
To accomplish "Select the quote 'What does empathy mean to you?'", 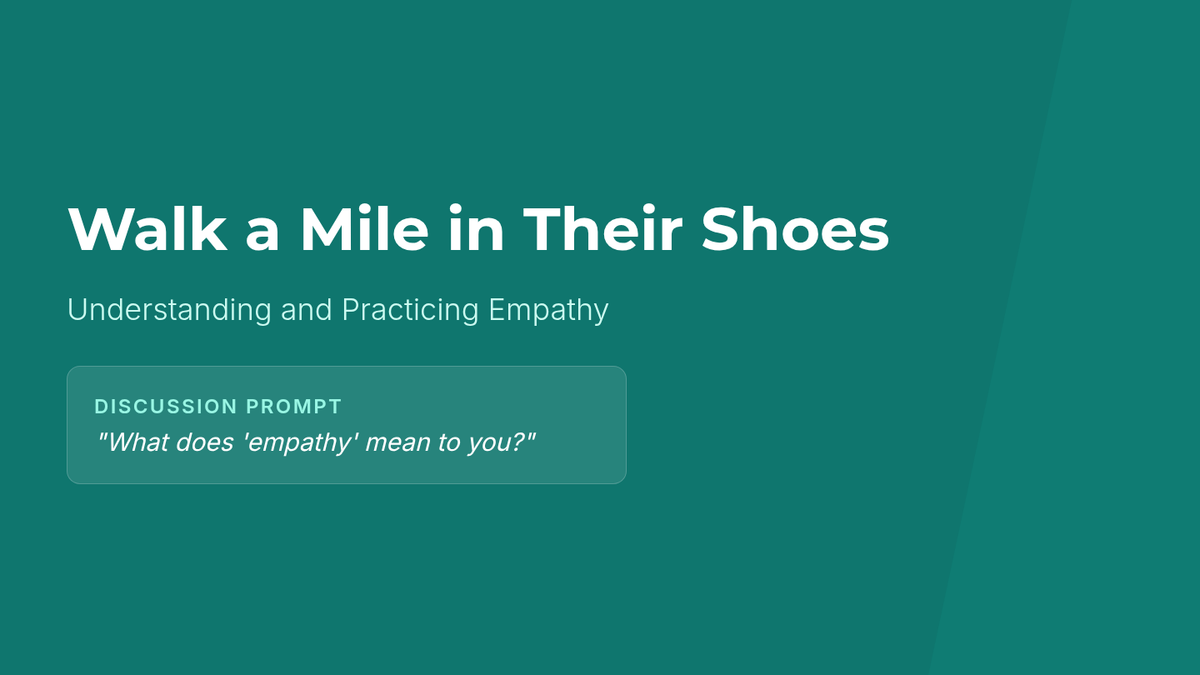I will [316, 442].
